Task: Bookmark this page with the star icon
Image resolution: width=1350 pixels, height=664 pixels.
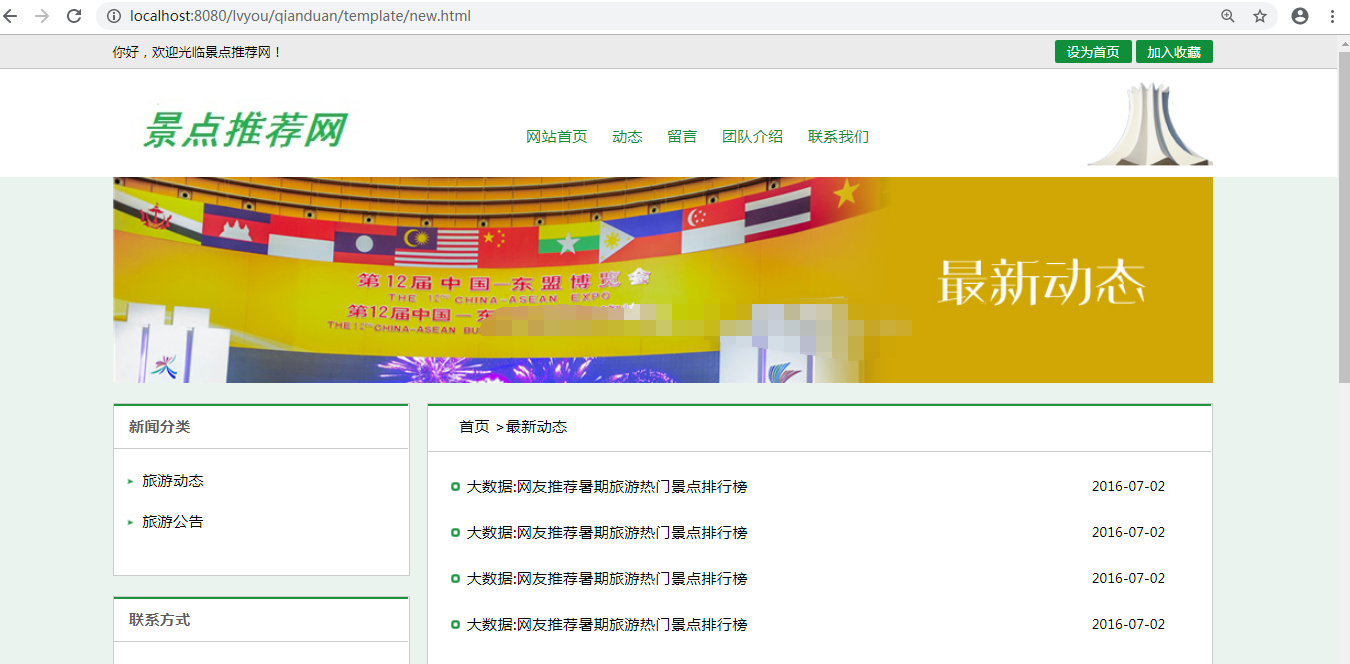Action: 1260,16
